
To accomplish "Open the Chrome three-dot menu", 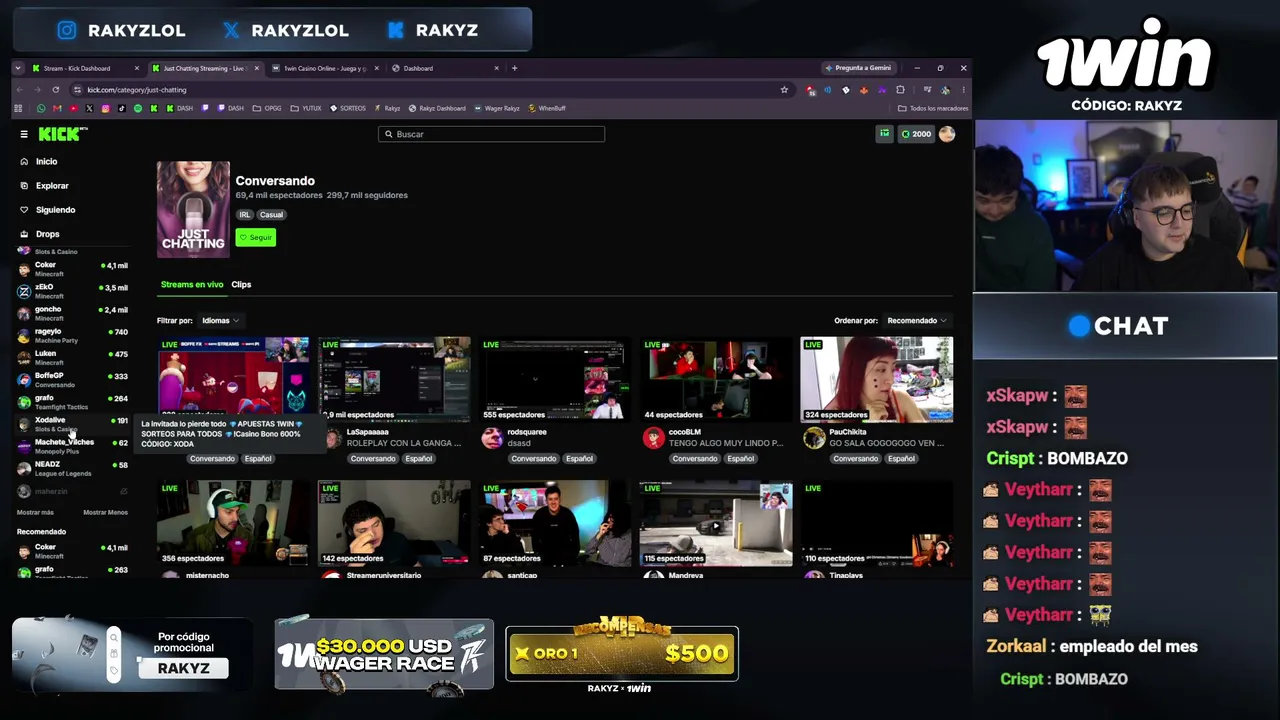I will (963, 90).
